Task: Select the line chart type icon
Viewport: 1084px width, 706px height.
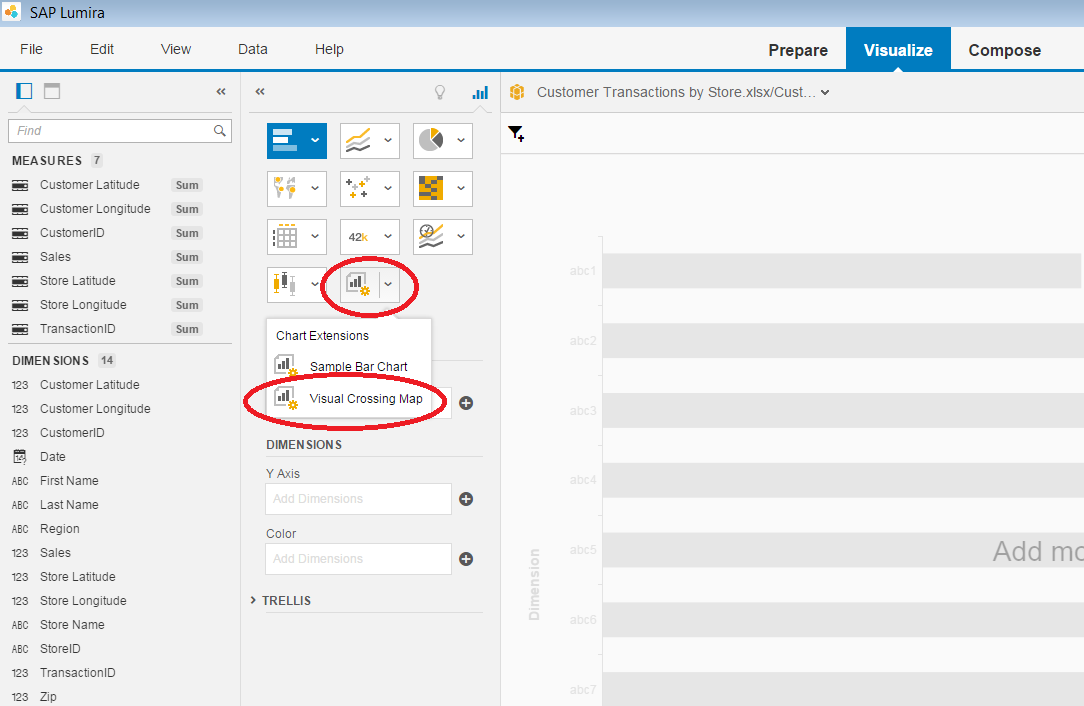Action: point(358,140)
